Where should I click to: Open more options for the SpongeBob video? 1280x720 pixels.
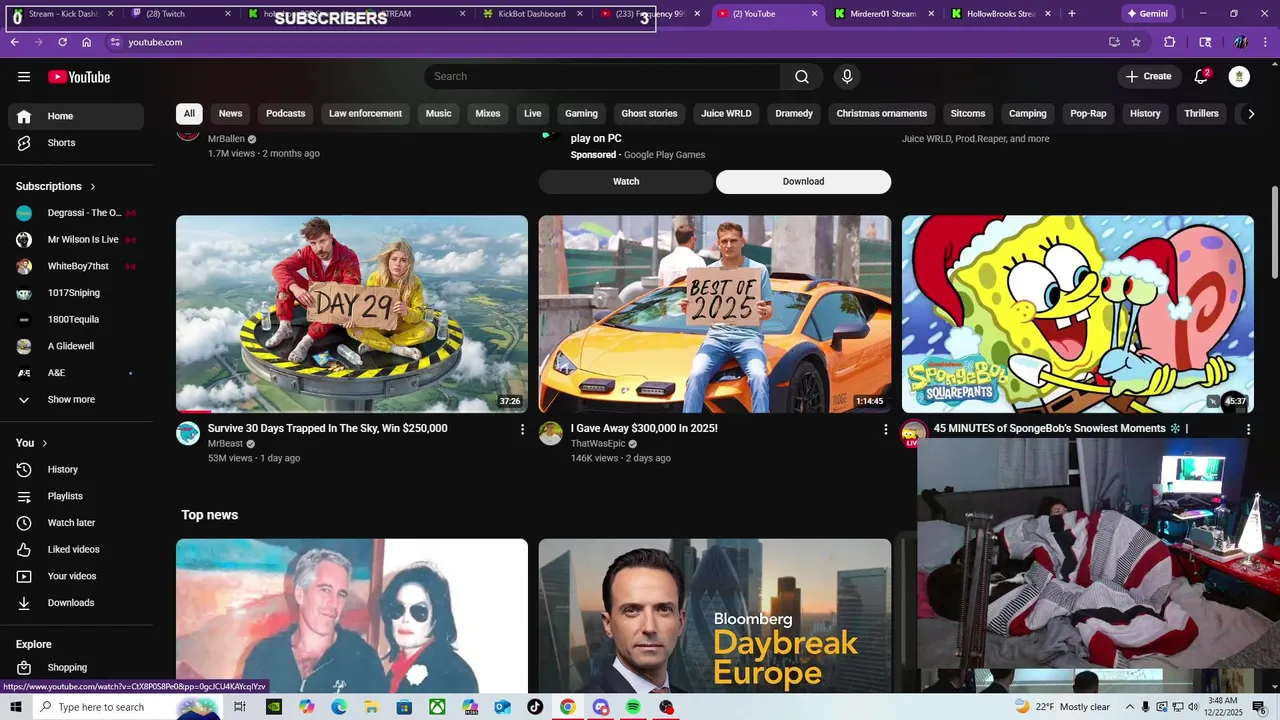[1248, 429]
